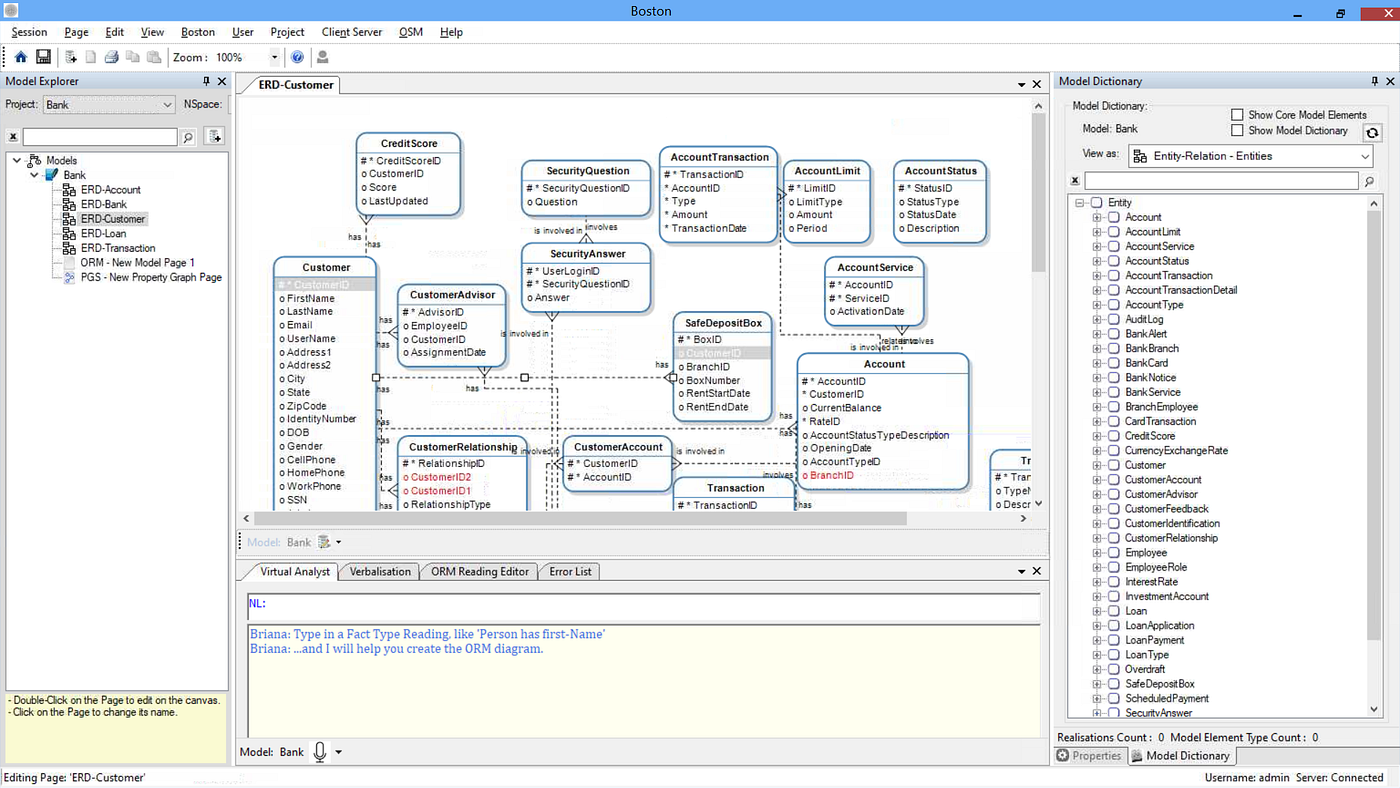Collapse the Bank model tree node
Image resolution: width=1400 pixels, height=788 pixels.
[x=35, y=175]
